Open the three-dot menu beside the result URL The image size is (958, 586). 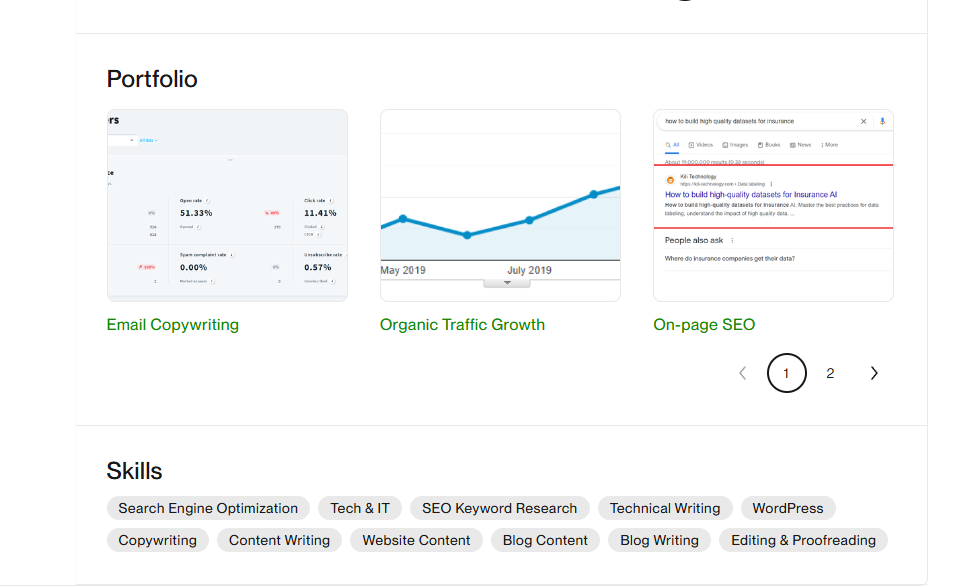tap(772, 184)
